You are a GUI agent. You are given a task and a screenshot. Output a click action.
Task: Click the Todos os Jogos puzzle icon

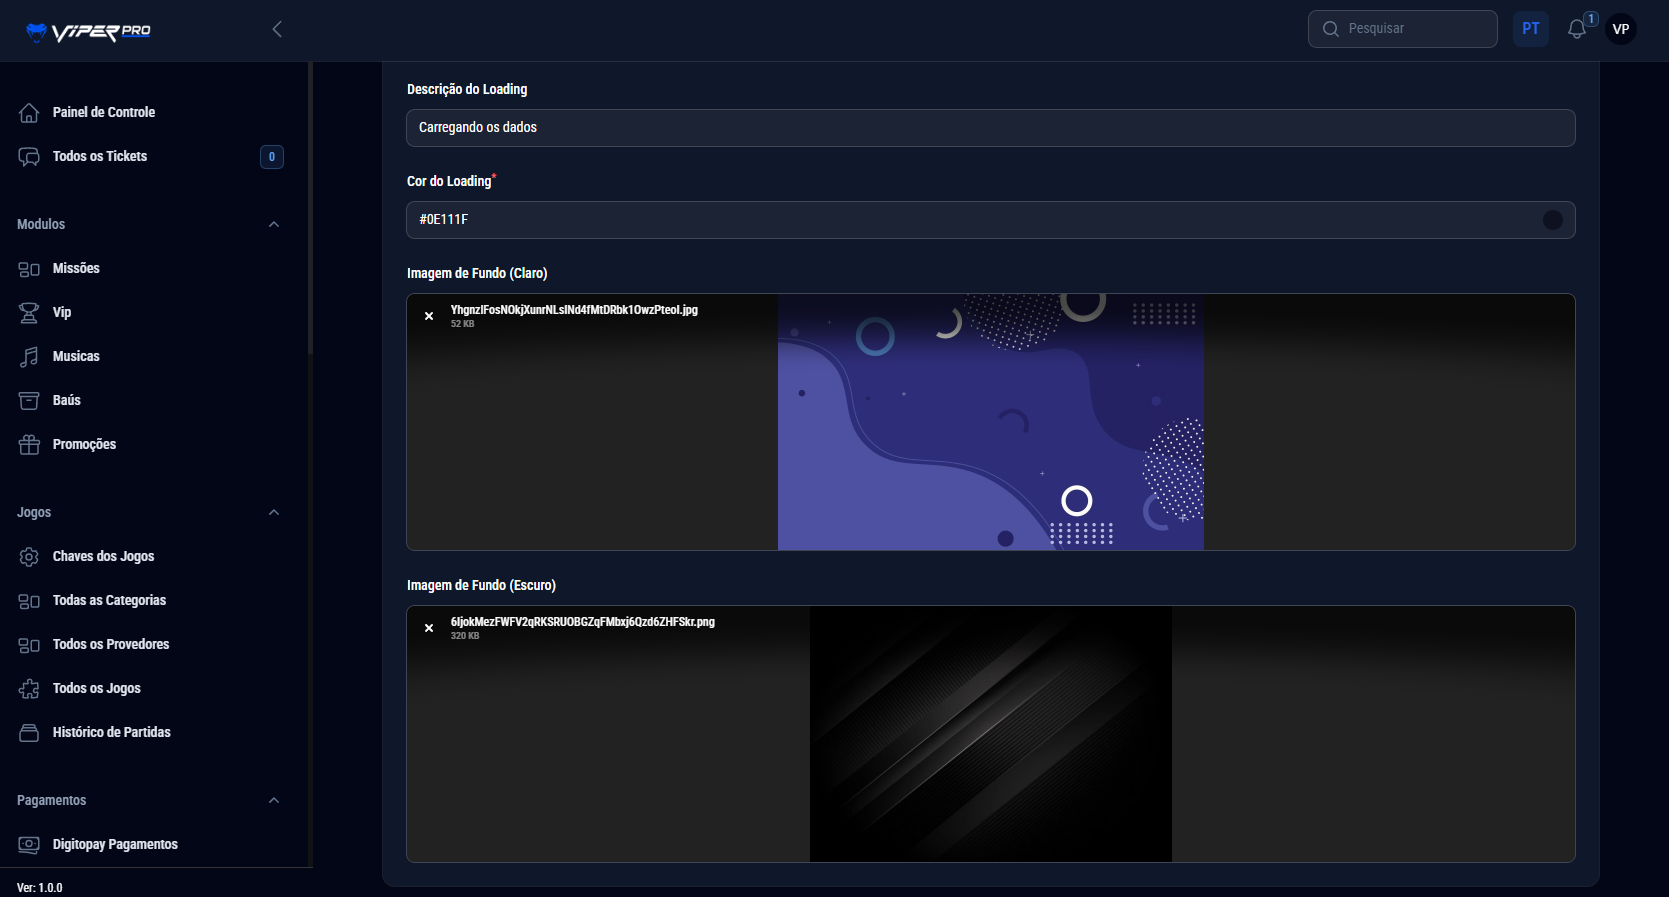pos(29,689)
